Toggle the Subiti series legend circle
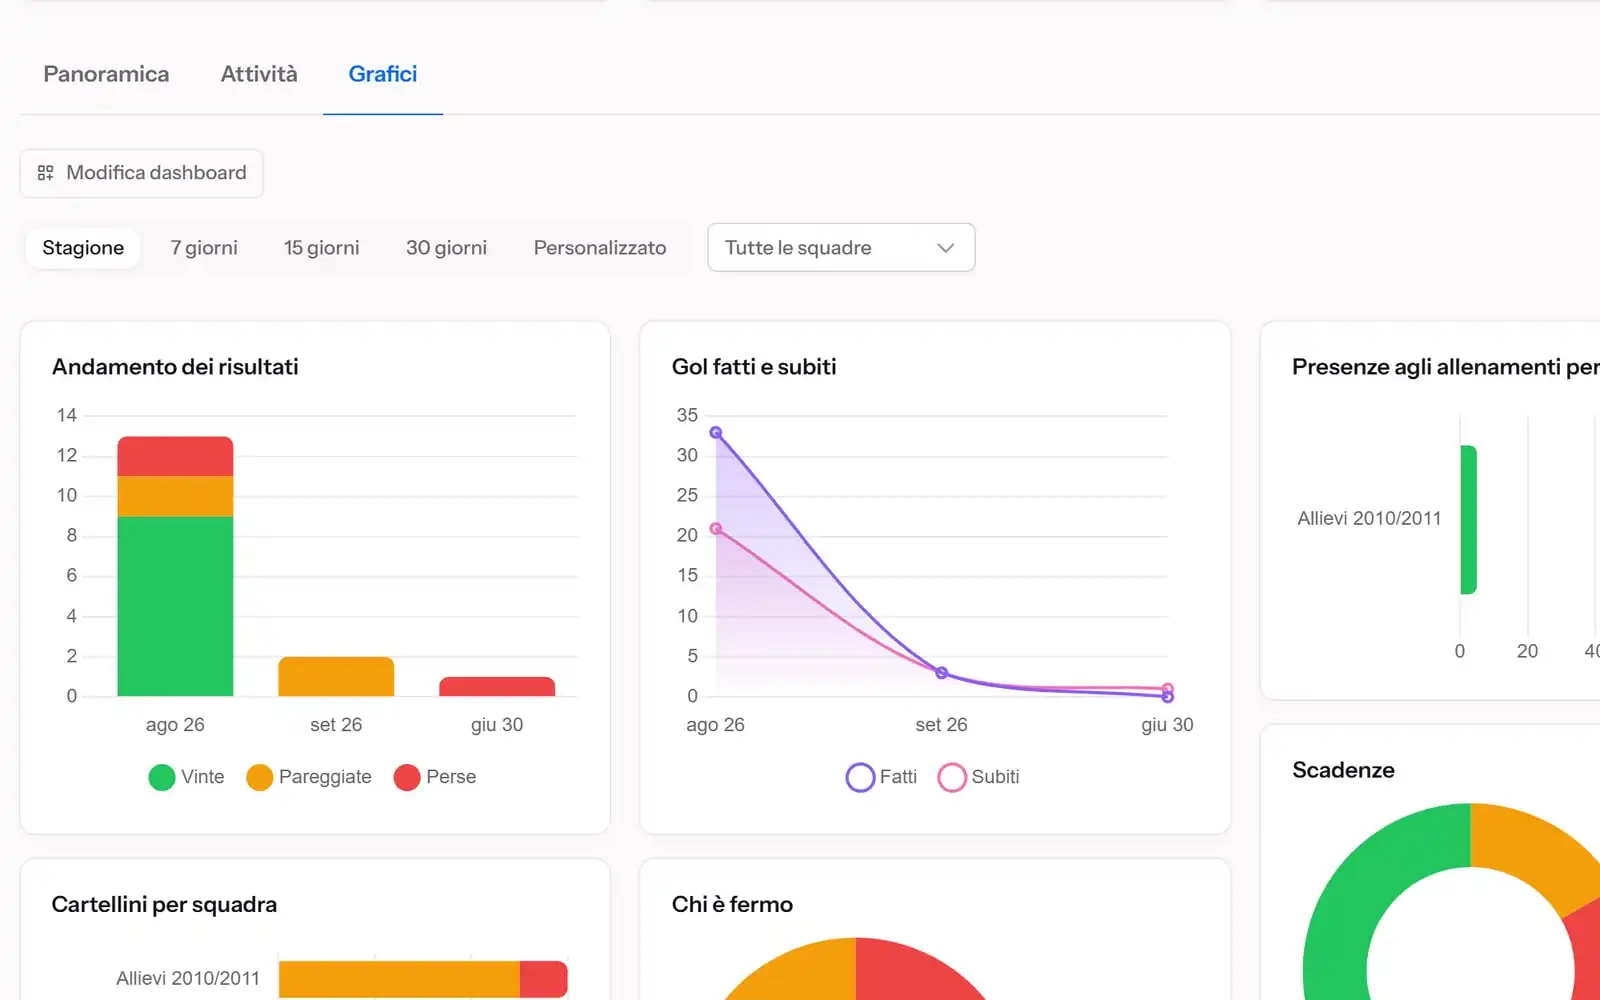Screen dimensions: 1600x1000 tap(952, 777)
